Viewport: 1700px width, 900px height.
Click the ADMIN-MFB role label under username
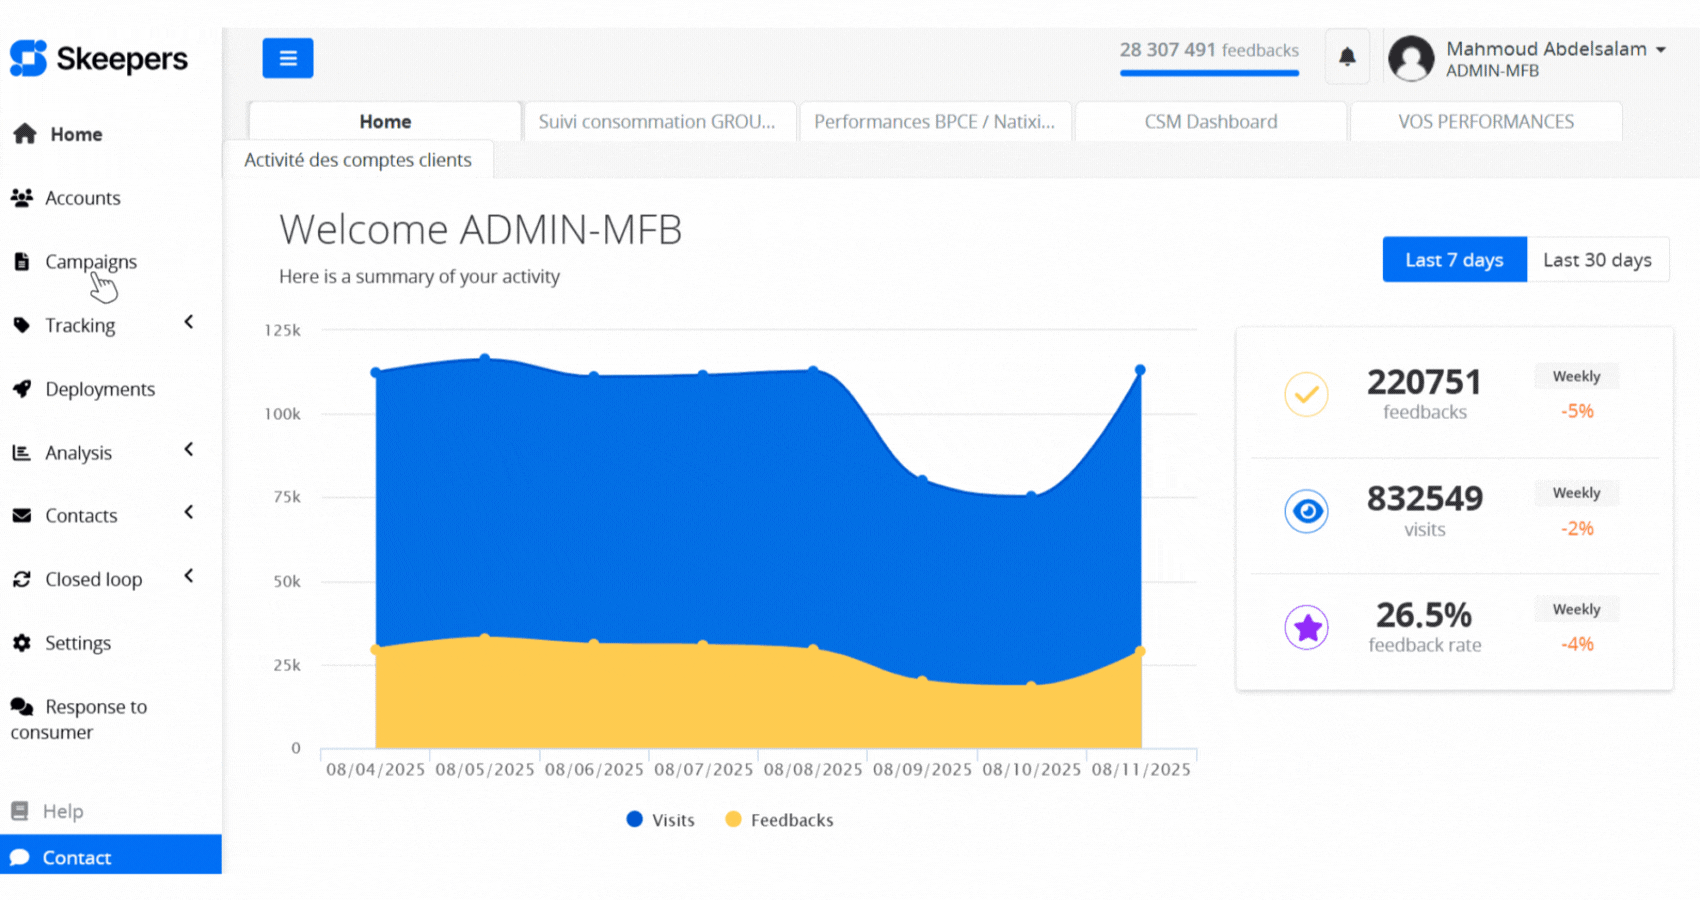1492,71
